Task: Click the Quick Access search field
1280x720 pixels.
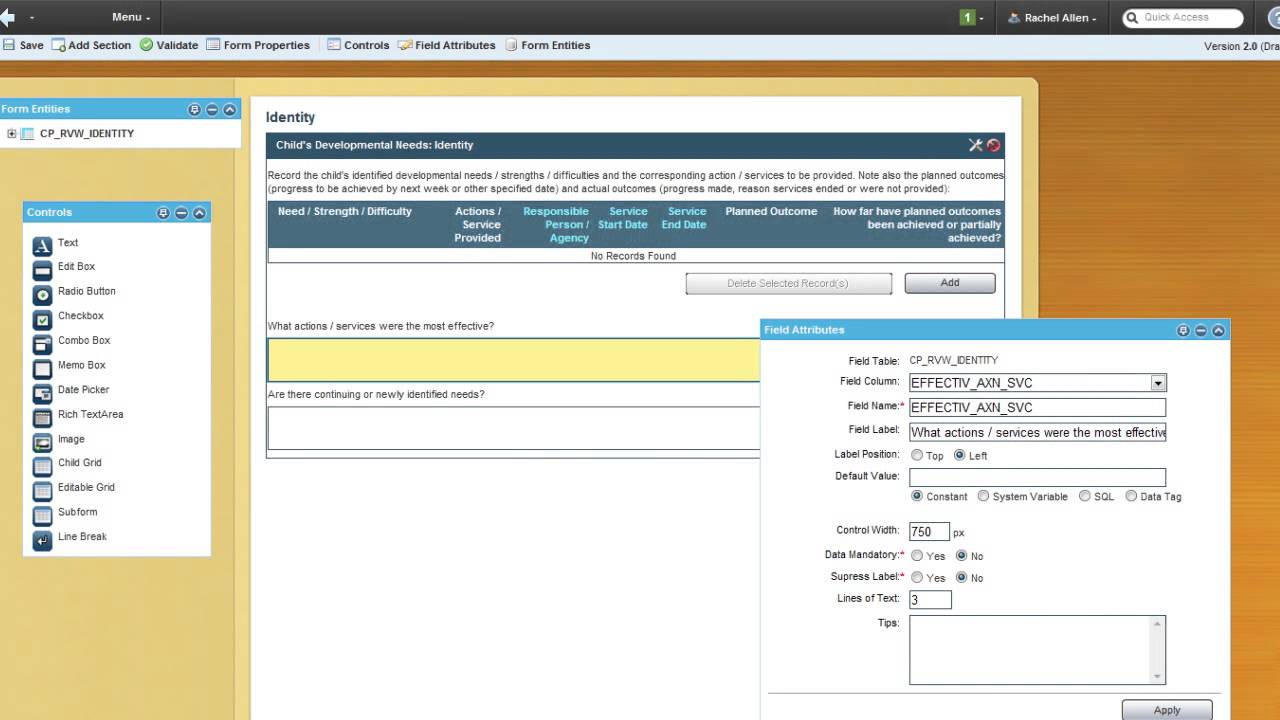Action: pyautogui.click(x=1183, y=17)
